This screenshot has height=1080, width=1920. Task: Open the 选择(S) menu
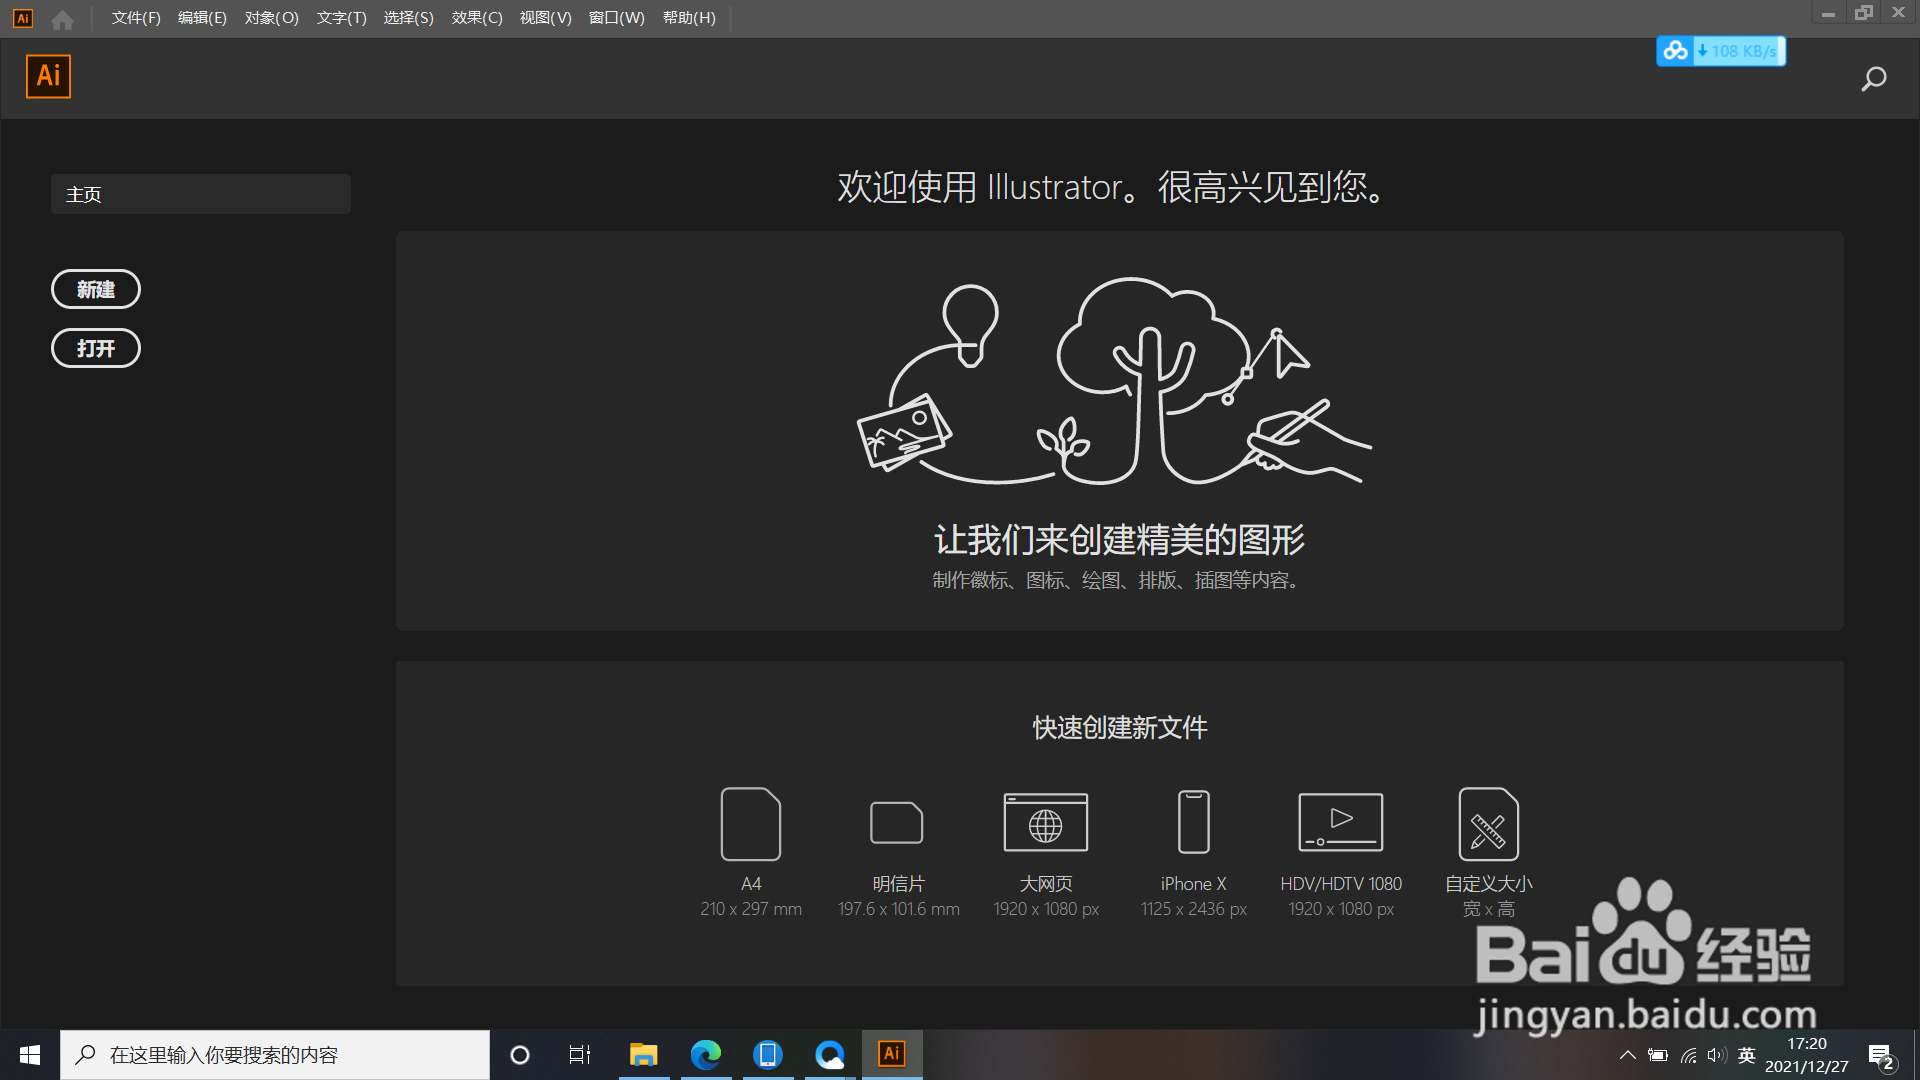408,18
